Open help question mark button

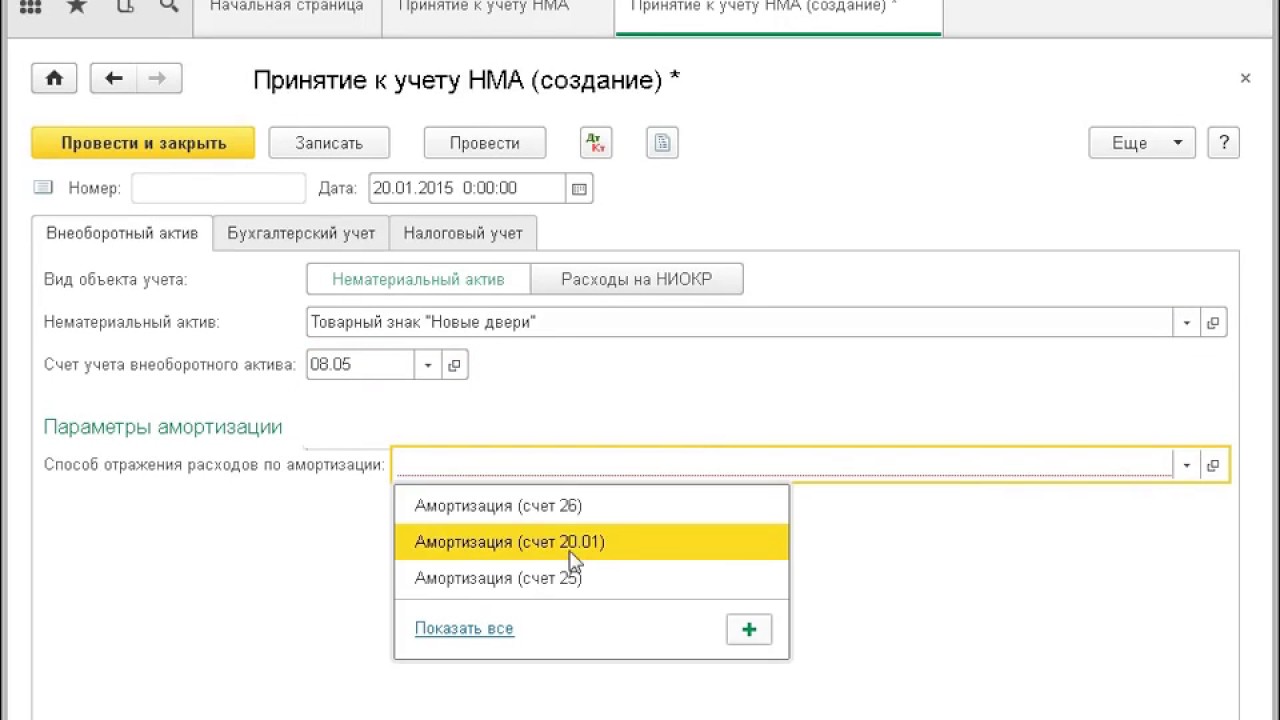coord(1224,143)
